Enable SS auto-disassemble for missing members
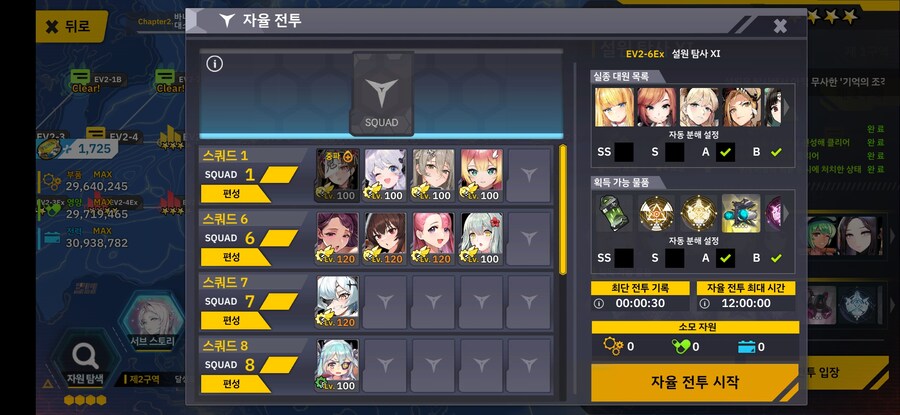The height and width of the screenshot is (415, 900). tap(624, 152)
